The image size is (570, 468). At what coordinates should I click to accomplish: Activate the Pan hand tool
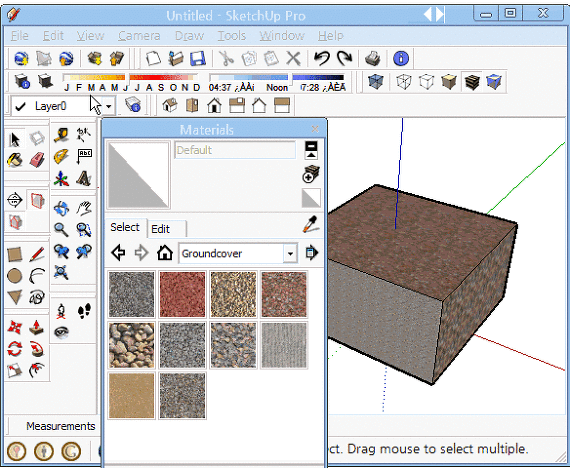[x=84, y=208]
